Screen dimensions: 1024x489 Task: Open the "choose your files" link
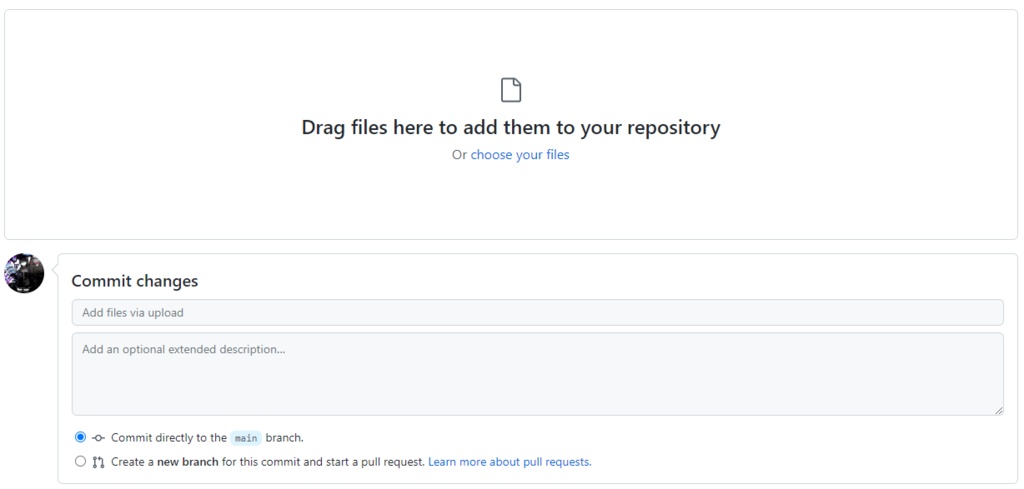pos(520,155)
